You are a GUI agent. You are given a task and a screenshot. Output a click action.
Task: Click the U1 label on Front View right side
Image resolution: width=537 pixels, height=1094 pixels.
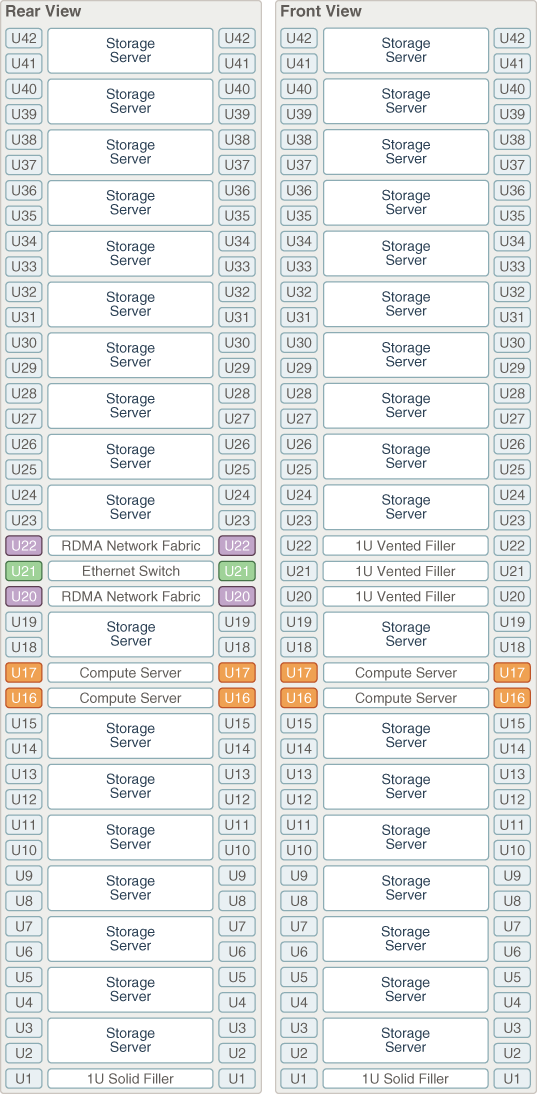click(x=513, y=1079)
